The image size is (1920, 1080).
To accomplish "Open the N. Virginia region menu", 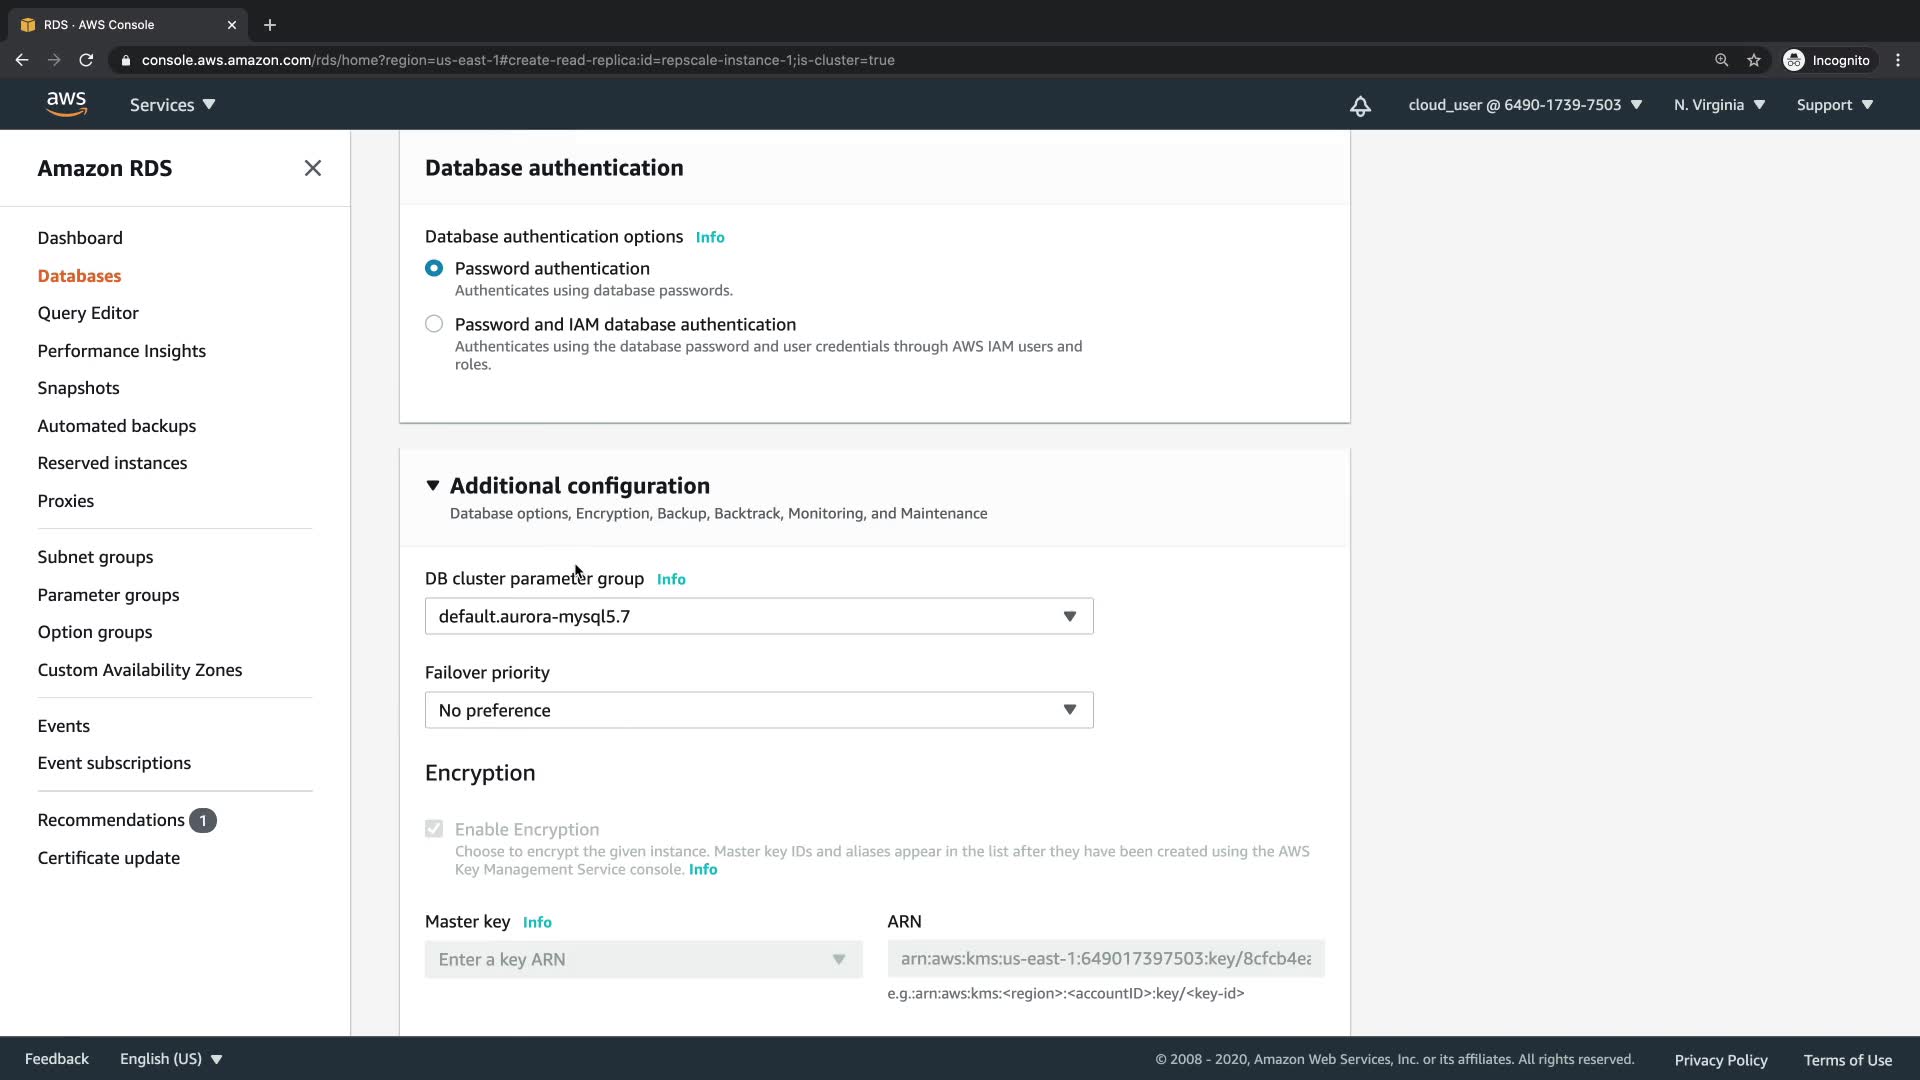I will point(1719,105).
